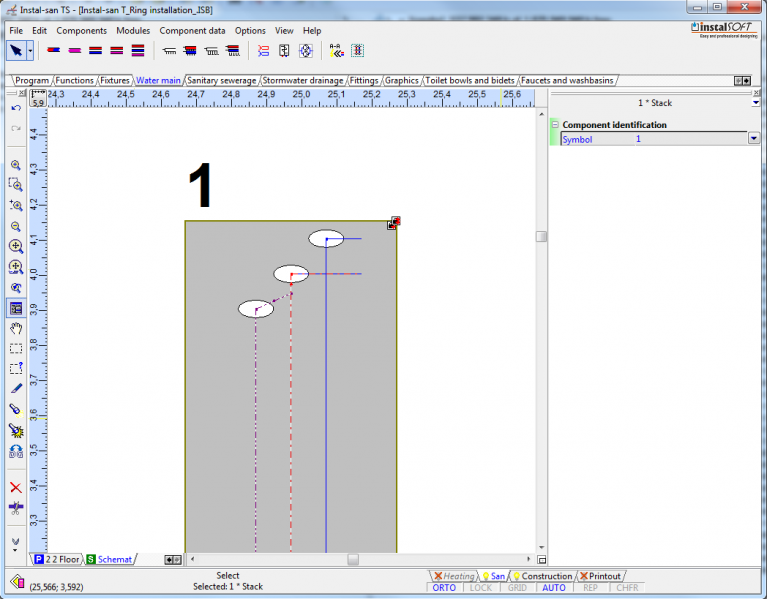This screenshot has height=599, width=767.
Task: Select the arrow pointer tool
Action: pyautogui.click(x=15, y=50)
